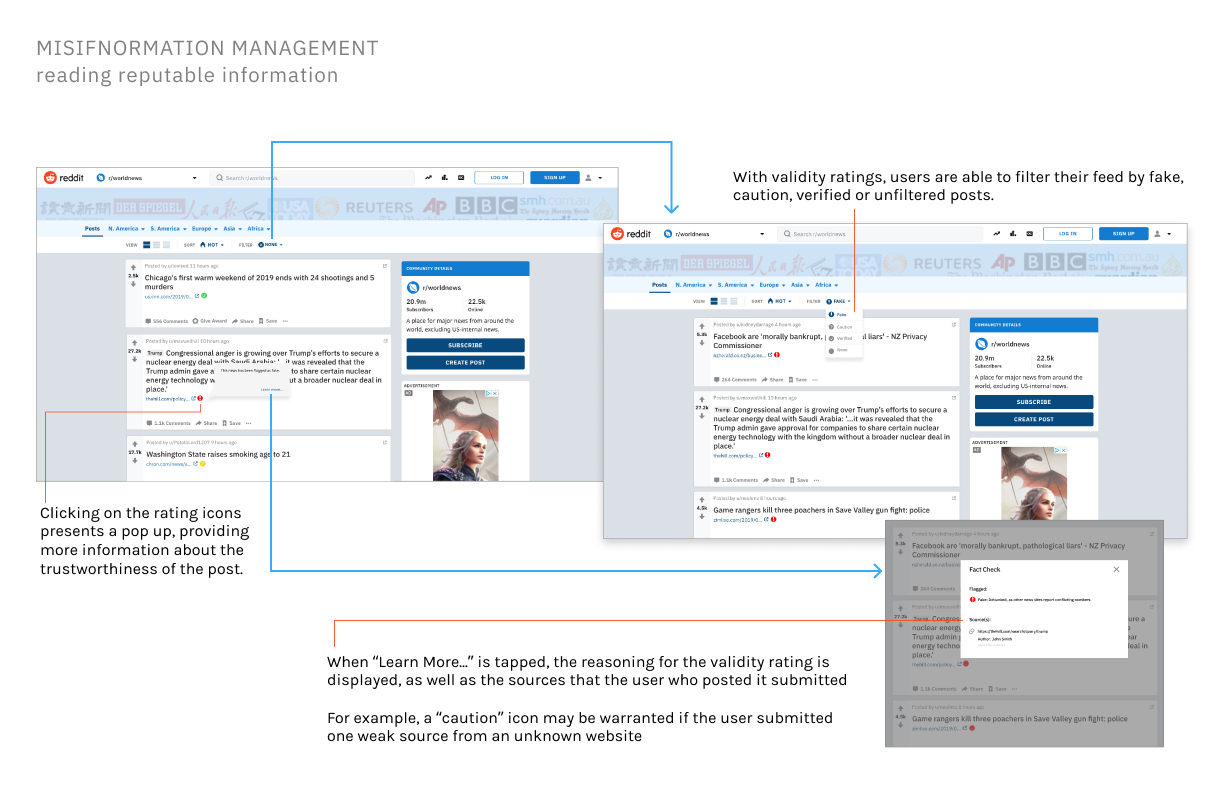Open the filter NONE dropdown in the left window

tap(271, 244)
